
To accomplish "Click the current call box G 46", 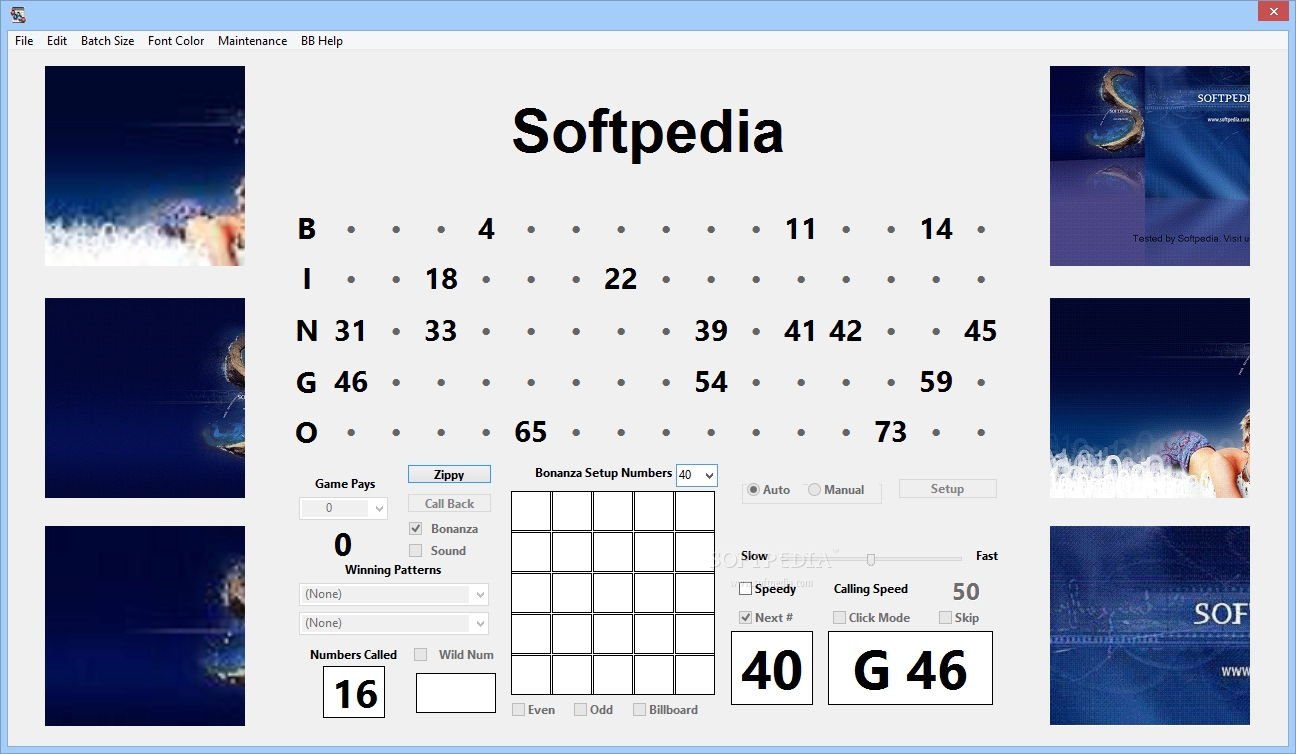I will coord(910,668).
